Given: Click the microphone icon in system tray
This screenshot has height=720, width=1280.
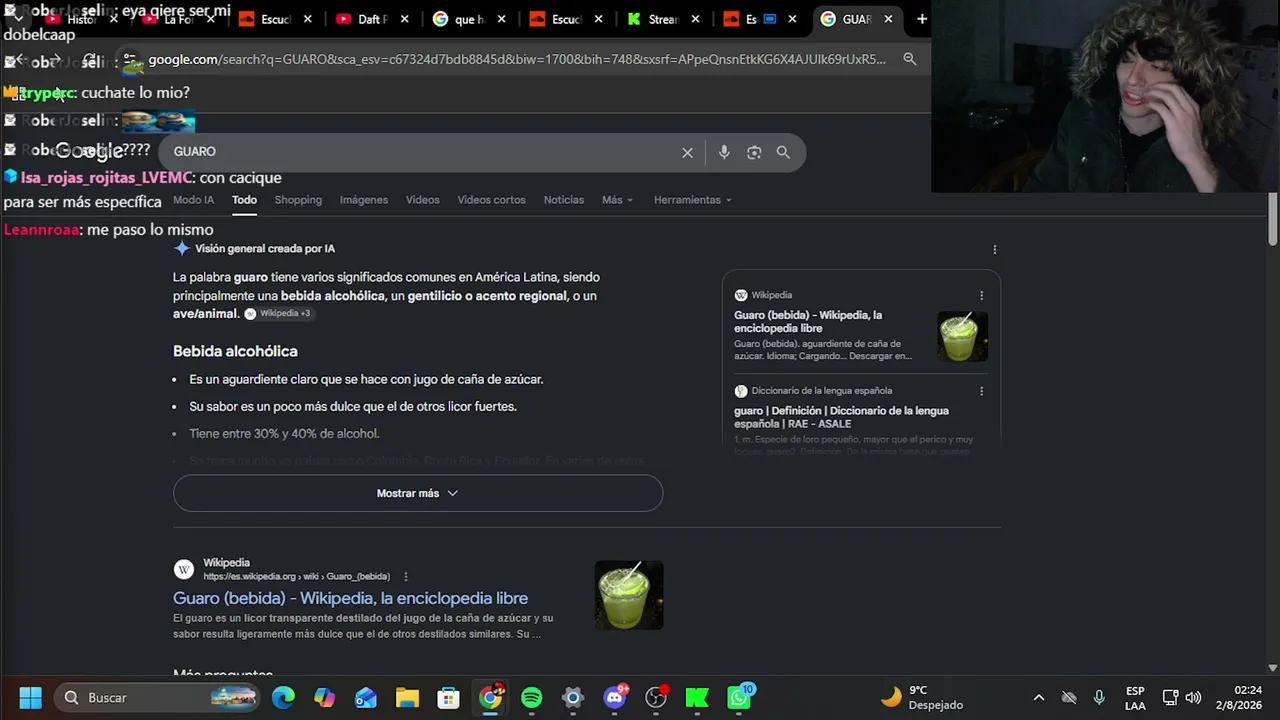Looking at the screenshot, I should point(1099,697).
